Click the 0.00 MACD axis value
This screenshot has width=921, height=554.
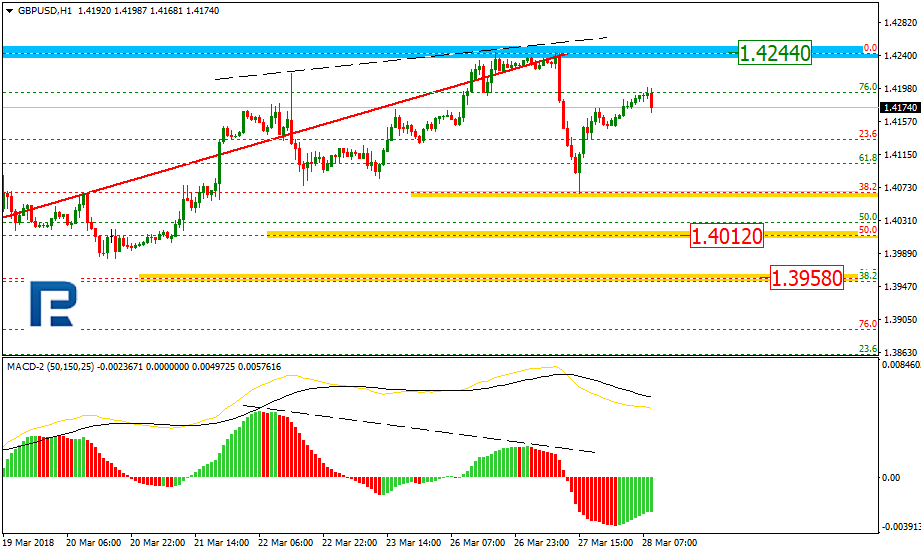[891, 477]
